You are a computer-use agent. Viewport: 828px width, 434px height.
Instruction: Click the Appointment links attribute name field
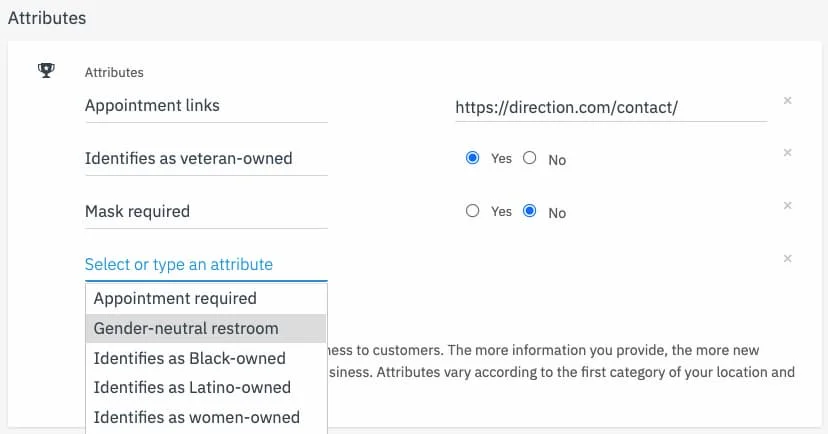[205, 106]
